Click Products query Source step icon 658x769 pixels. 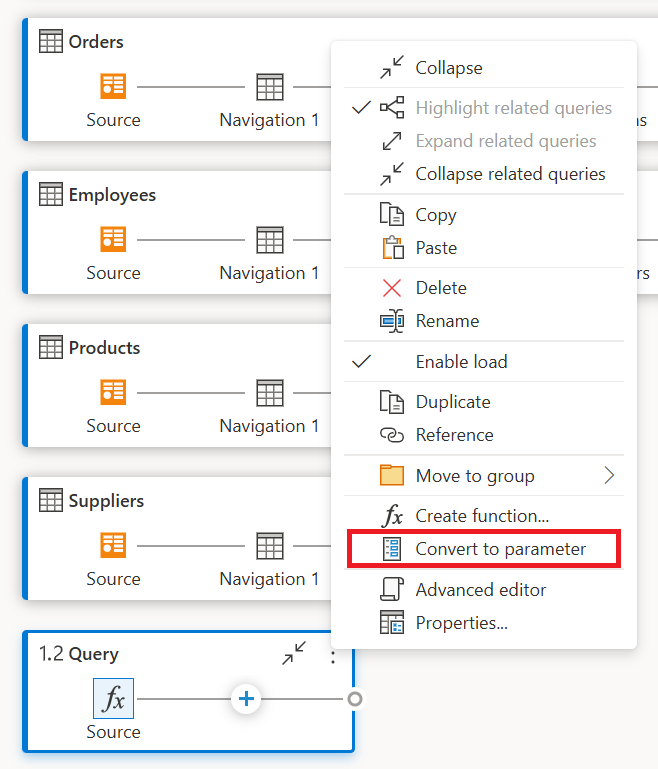coord(113,392)
